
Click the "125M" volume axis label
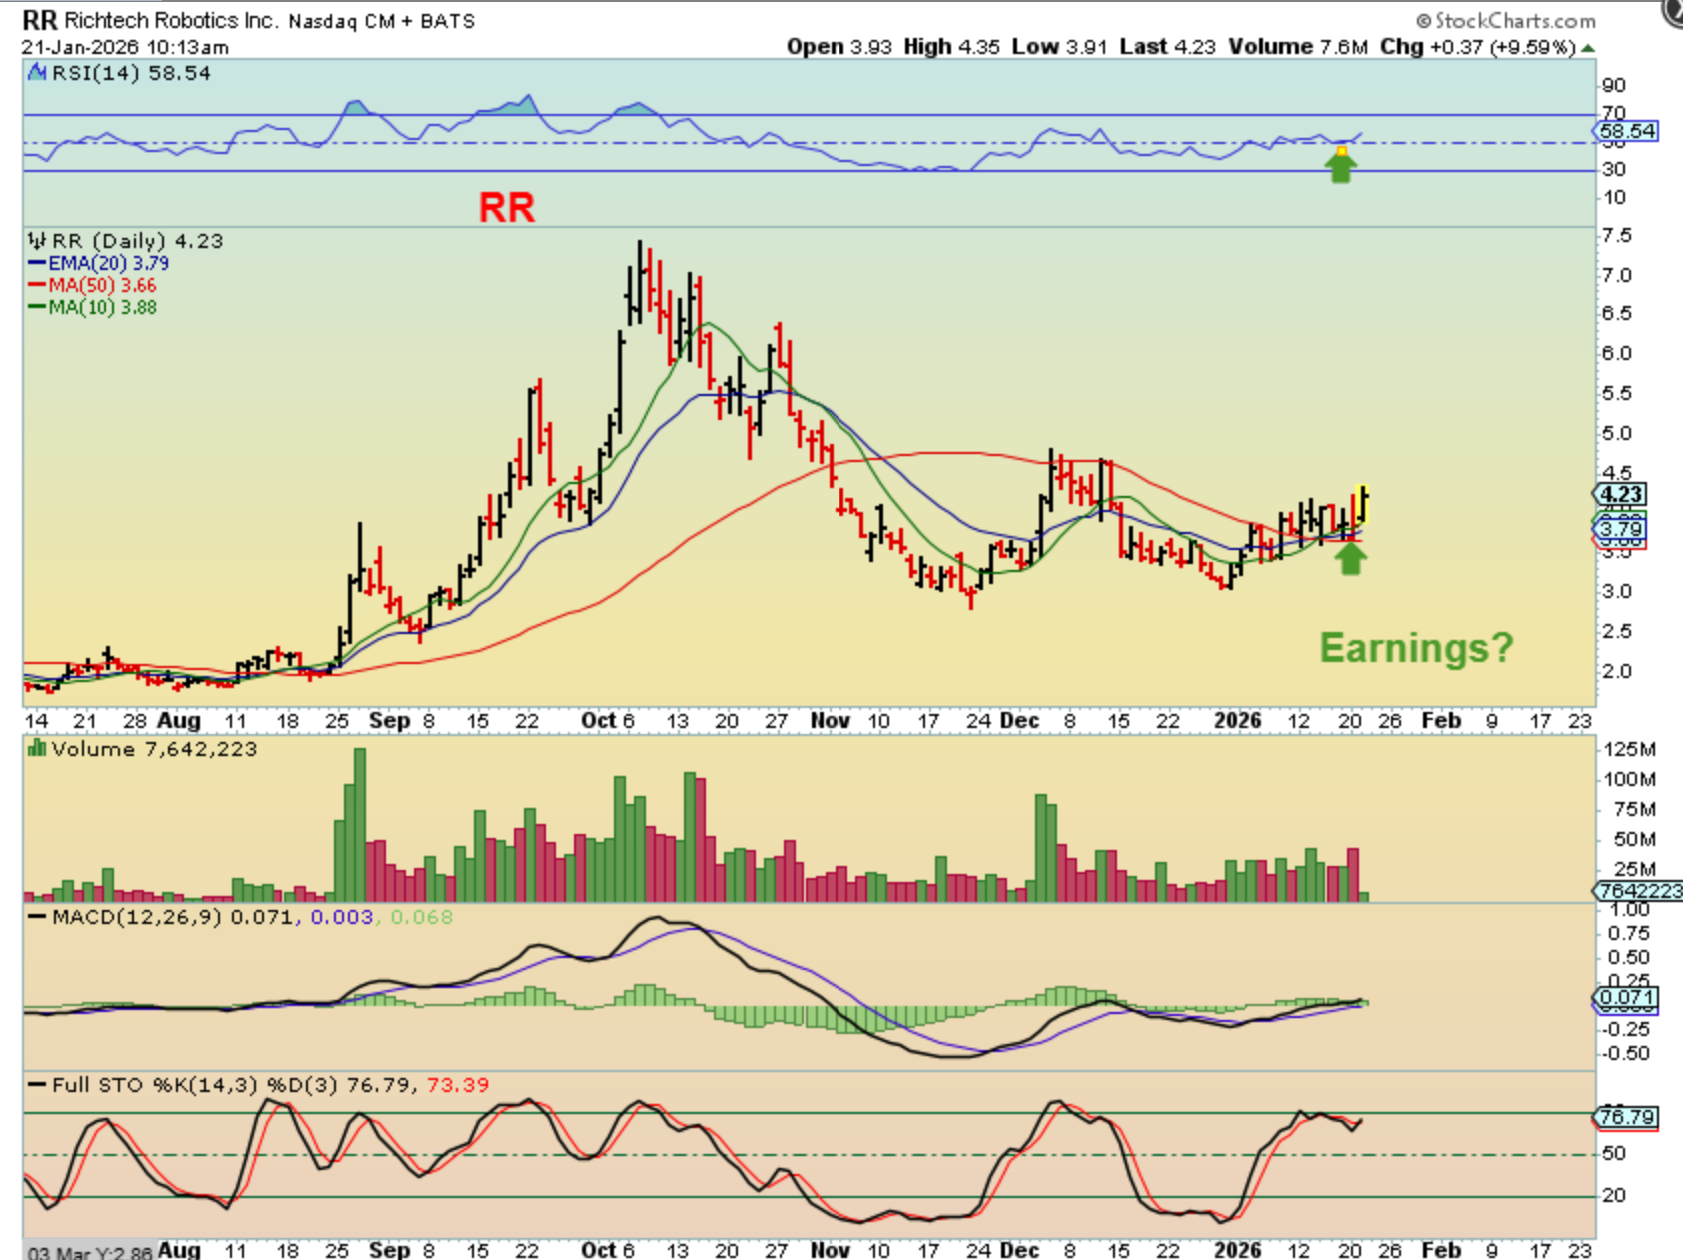click(x=1630, y=749)
